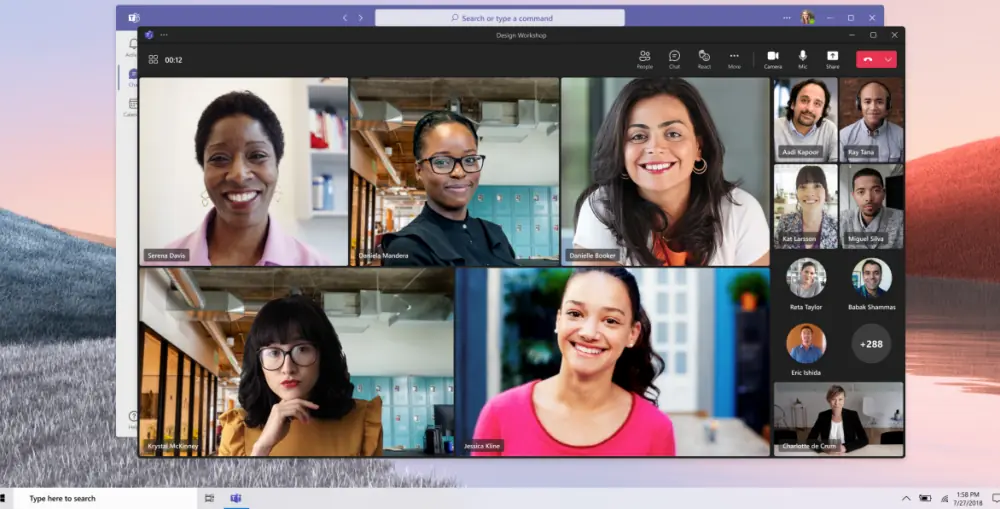Open the People panel in the meeting
Screen dimensions: 1000x509
644,58
